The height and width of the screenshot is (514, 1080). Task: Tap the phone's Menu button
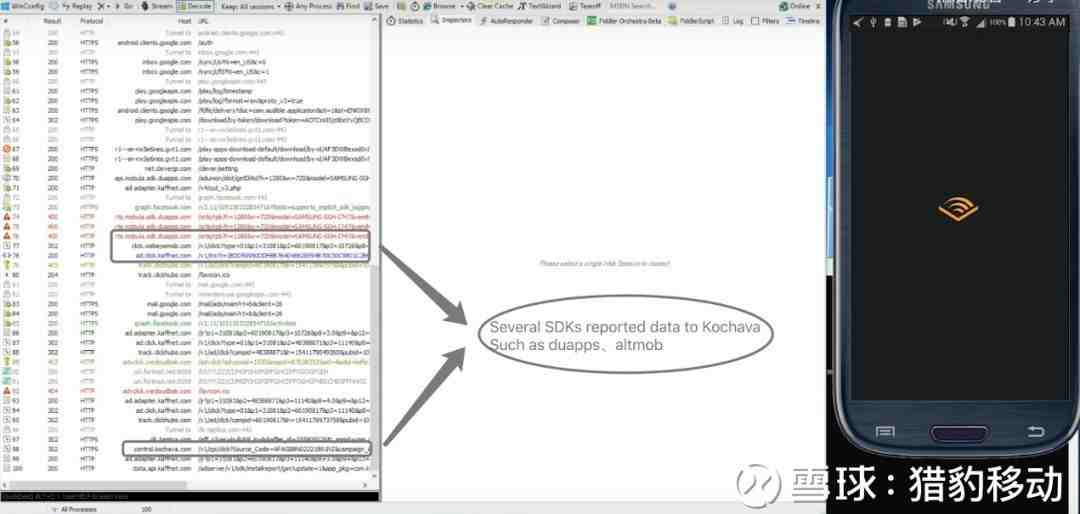click(x=884, y=432)
